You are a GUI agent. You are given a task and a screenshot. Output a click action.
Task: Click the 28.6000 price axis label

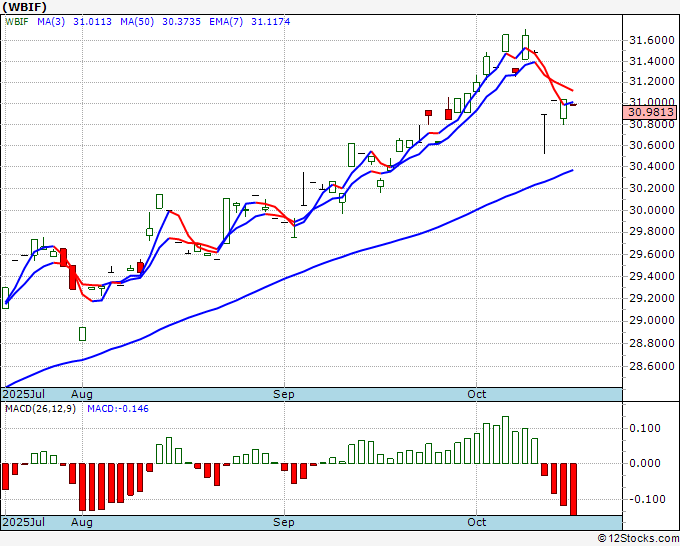click(x=652, y=366)
